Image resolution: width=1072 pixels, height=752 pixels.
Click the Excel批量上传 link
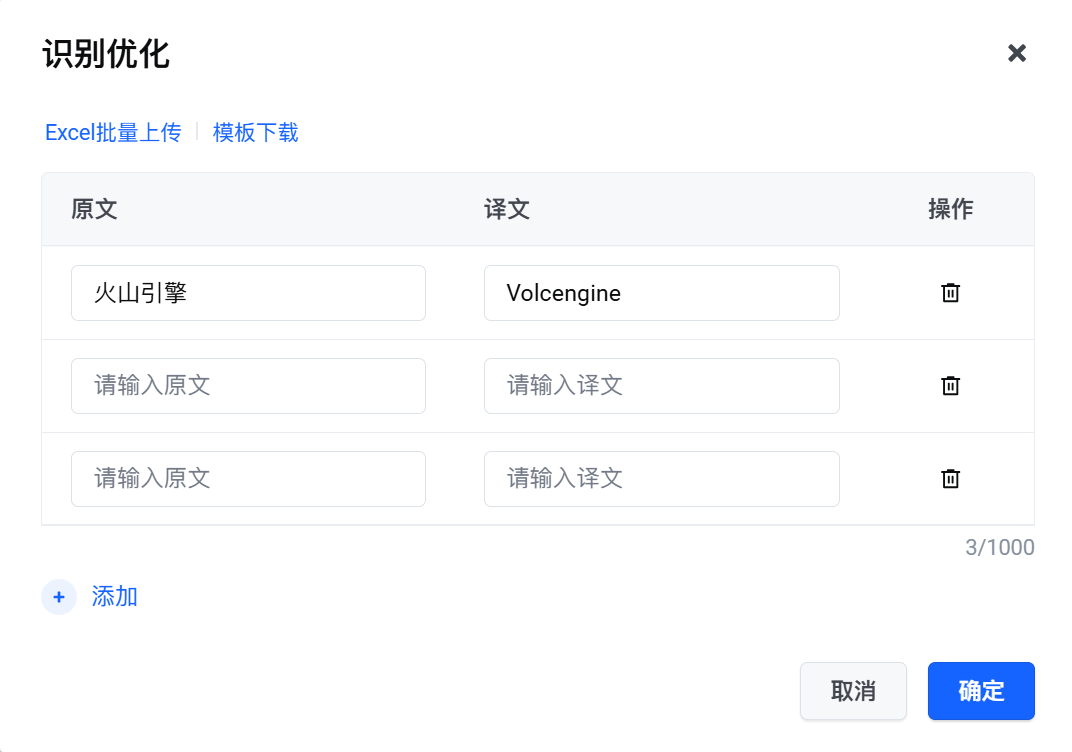[x=113, y=133]
